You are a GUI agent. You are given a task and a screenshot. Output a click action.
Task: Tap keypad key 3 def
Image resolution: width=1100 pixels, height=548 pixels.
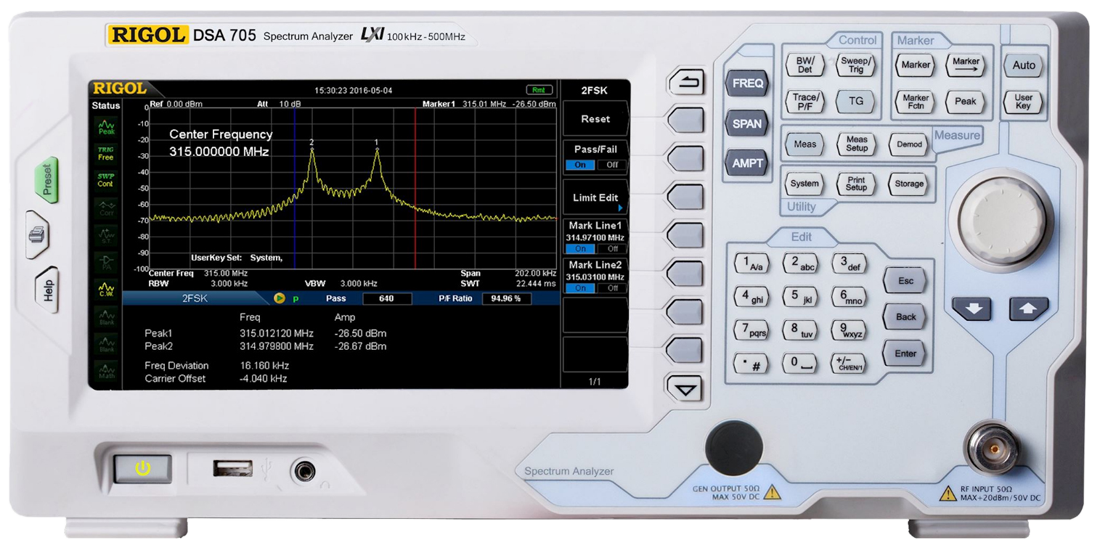tap(849, 264)
